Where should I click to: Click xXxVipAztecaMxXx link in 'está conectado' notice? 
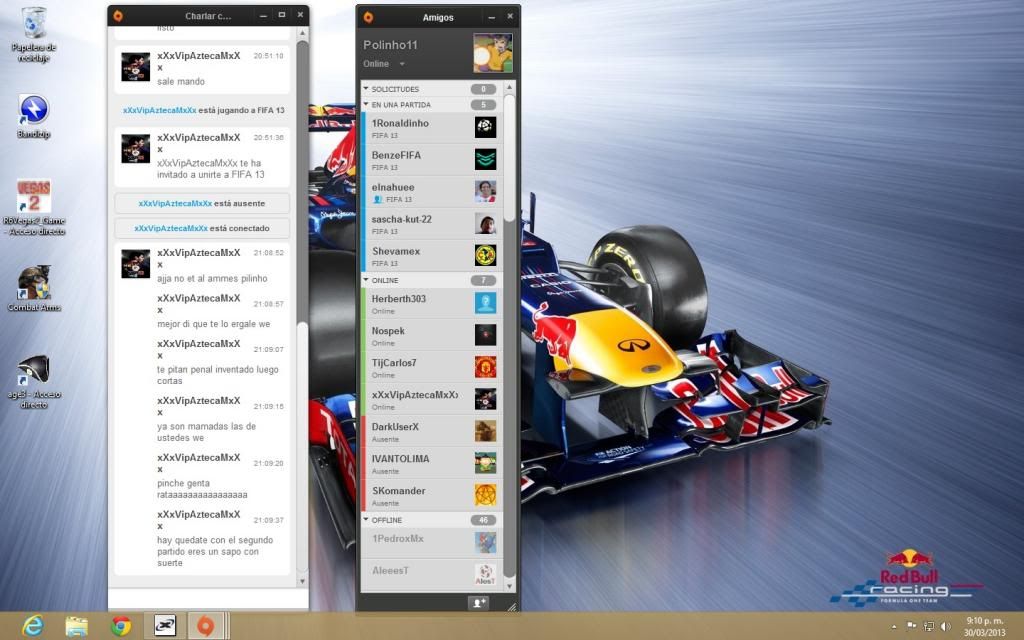click(171, 228)
